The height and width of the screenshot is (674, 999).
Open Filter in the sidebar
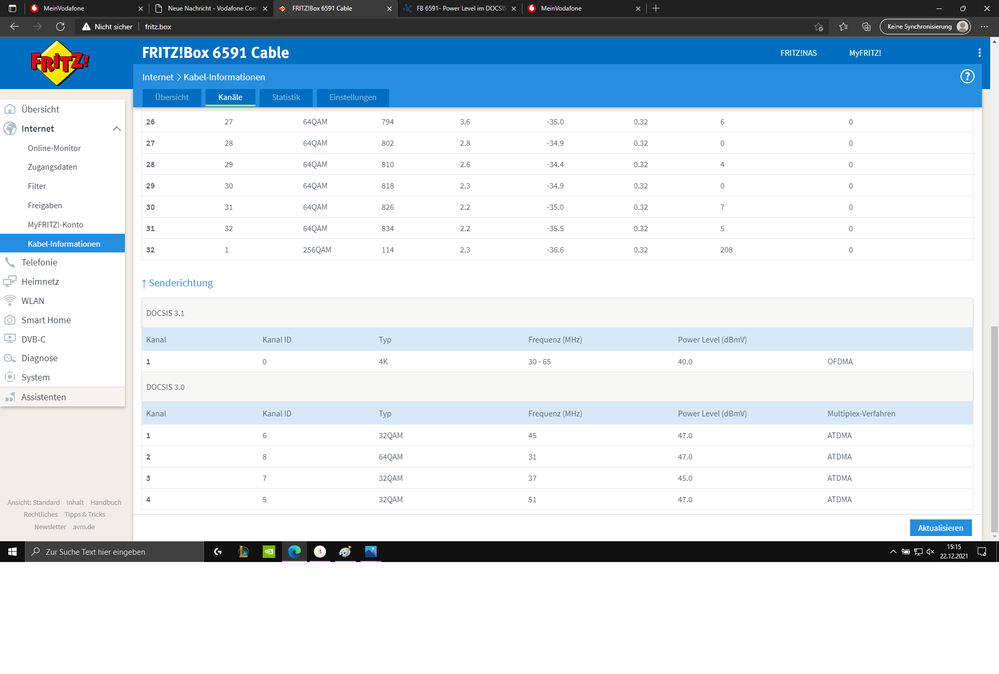(x=37, y=186)
